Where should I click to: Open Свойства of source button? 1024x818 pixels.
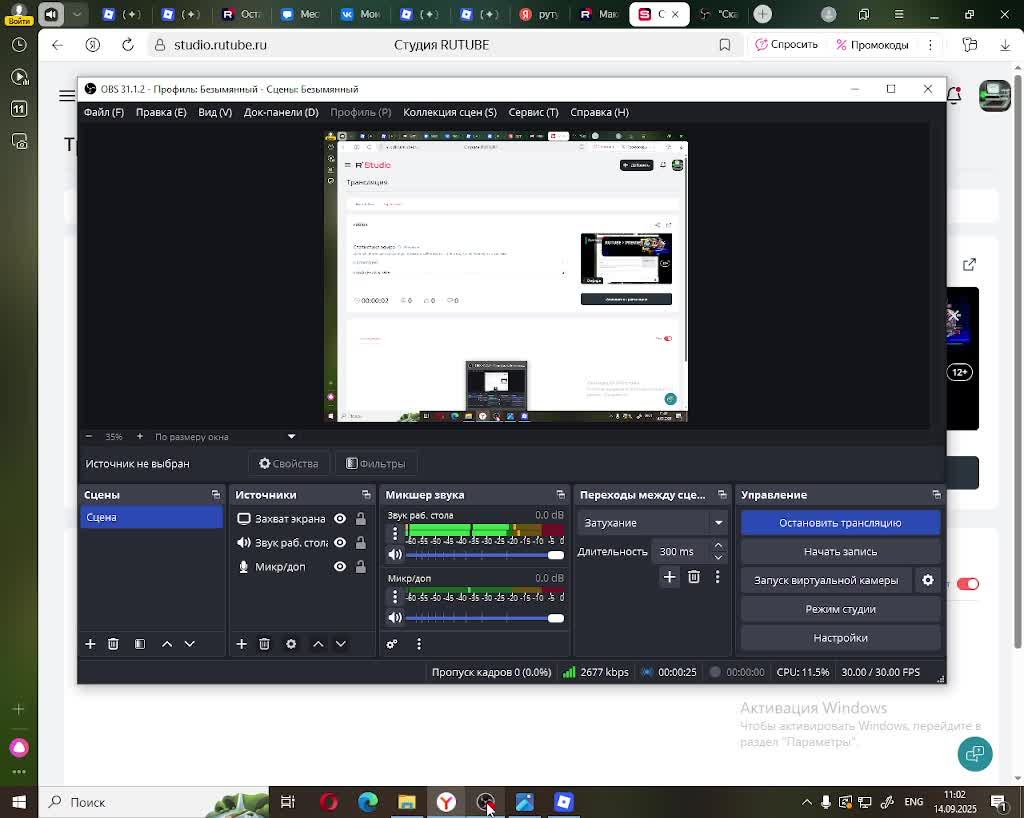pos(289,464)
